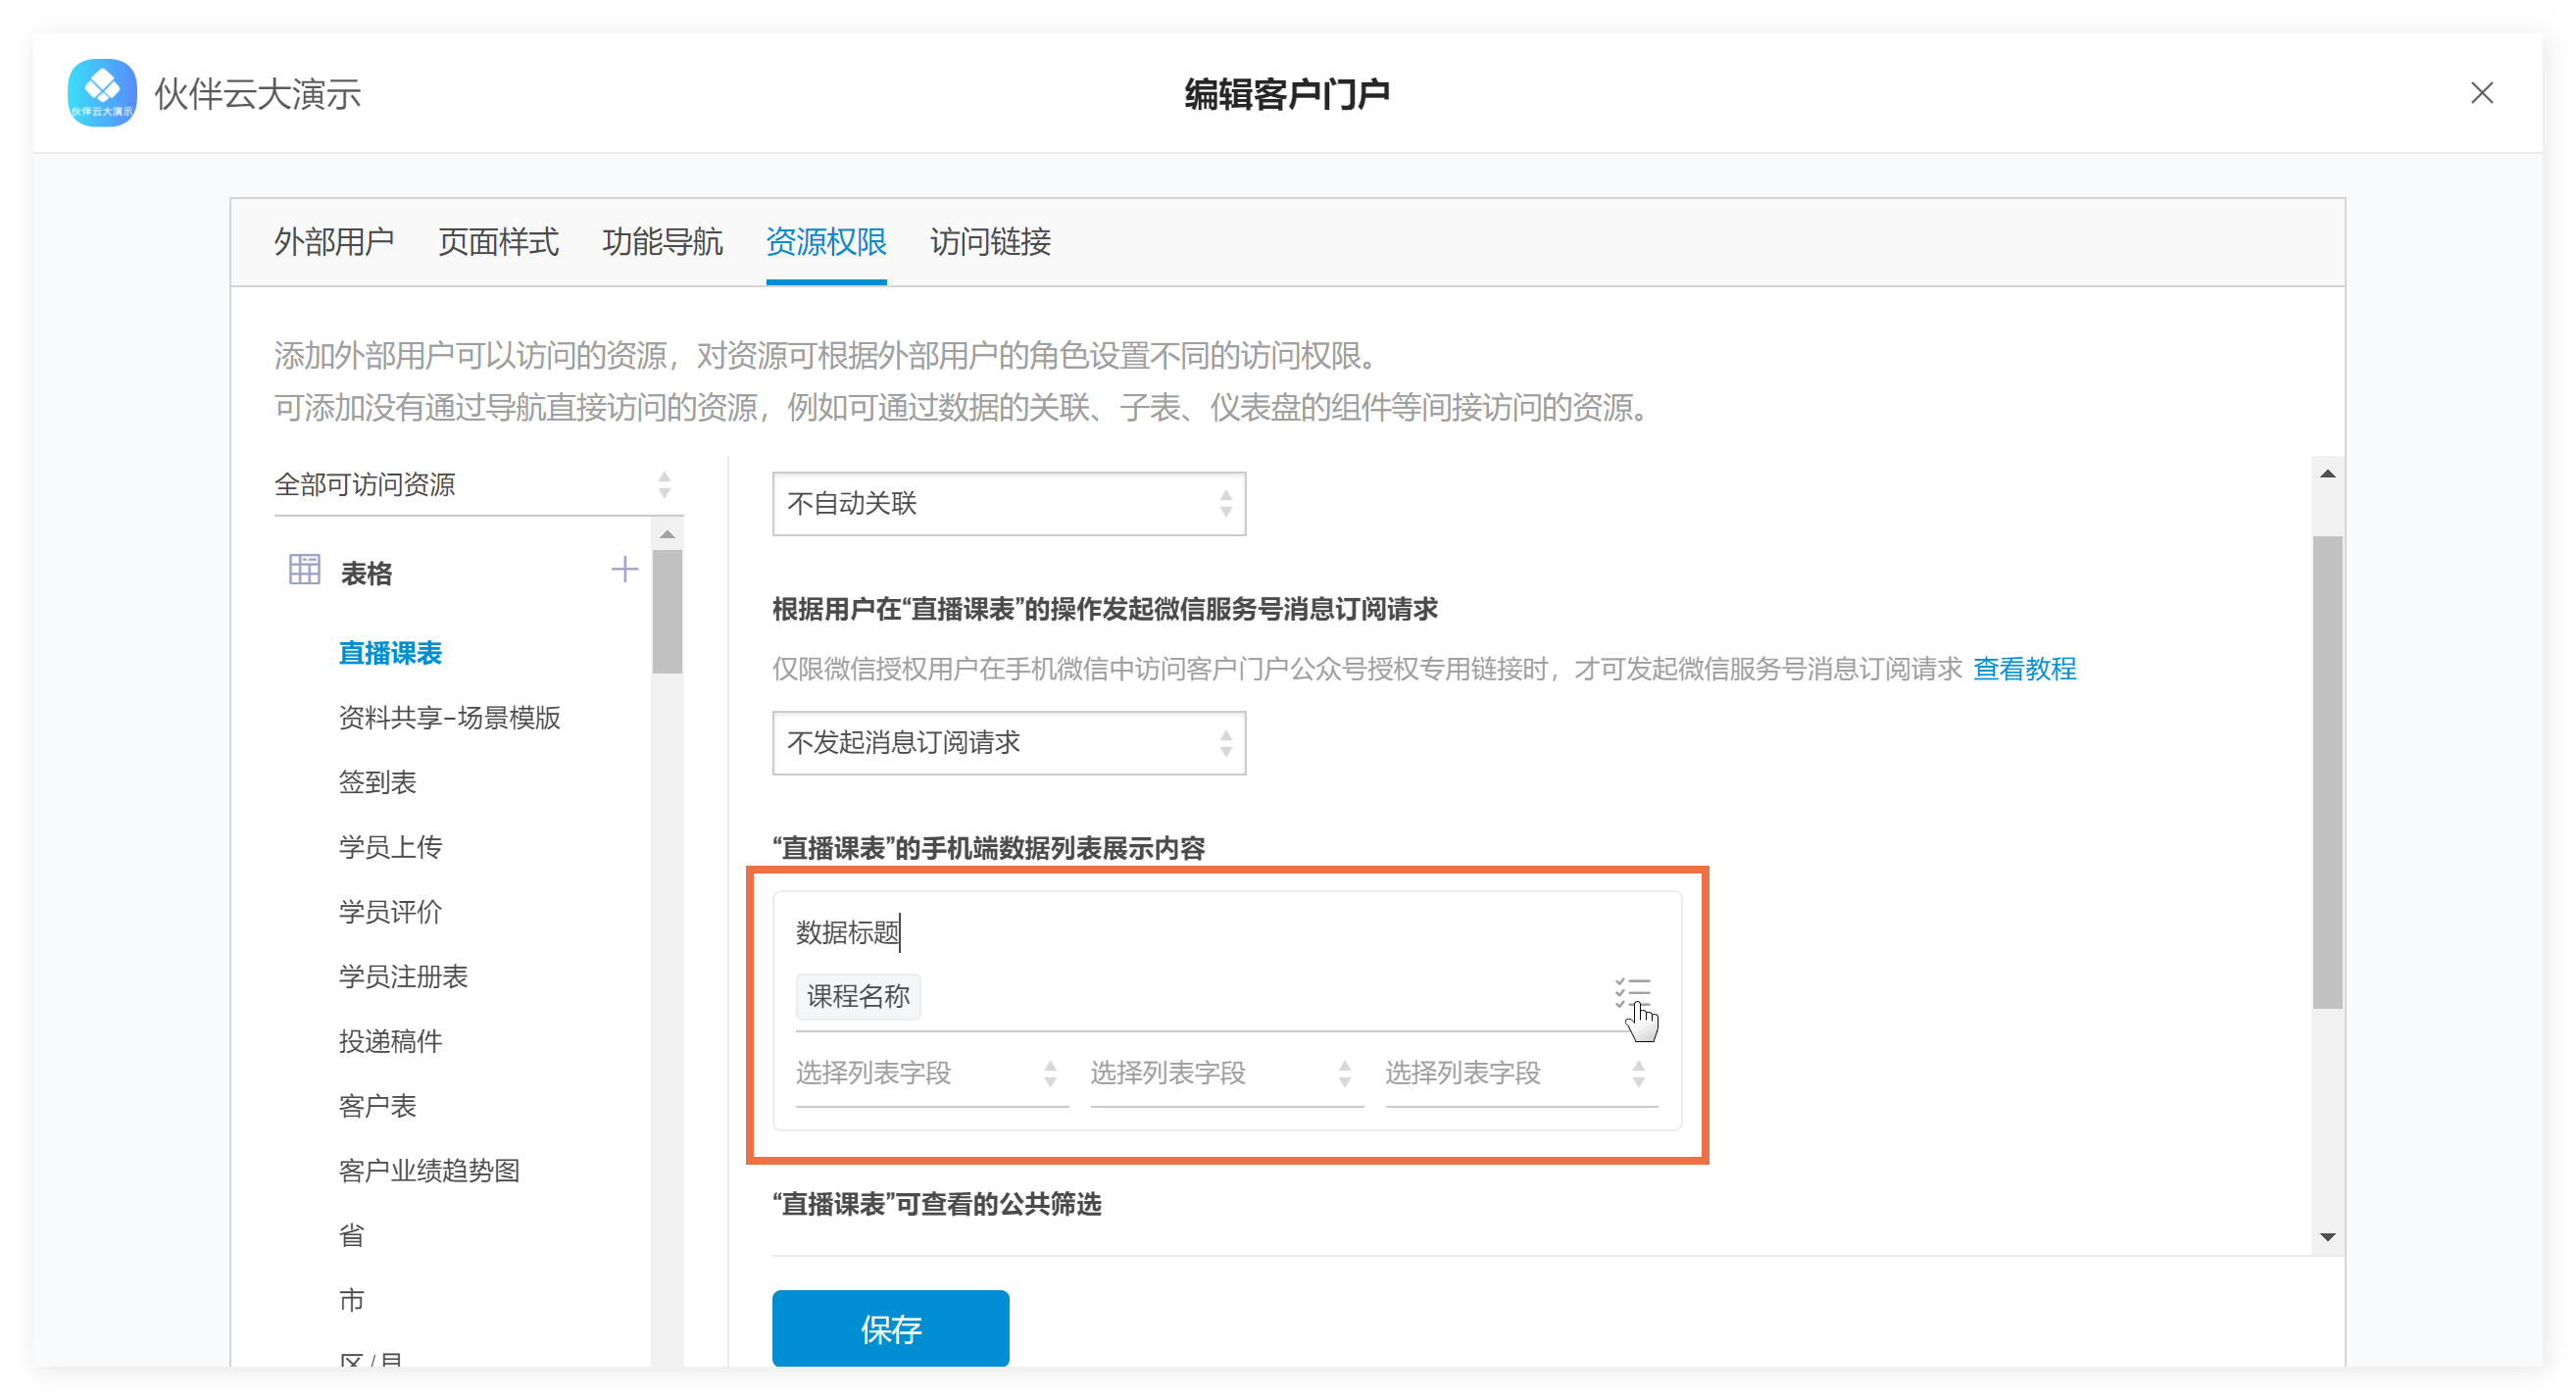Viewport: 2576px width, 1400px height.
Task: Select 市 in the resource list
Action: pyautogui.click(x=351, y=1301)
